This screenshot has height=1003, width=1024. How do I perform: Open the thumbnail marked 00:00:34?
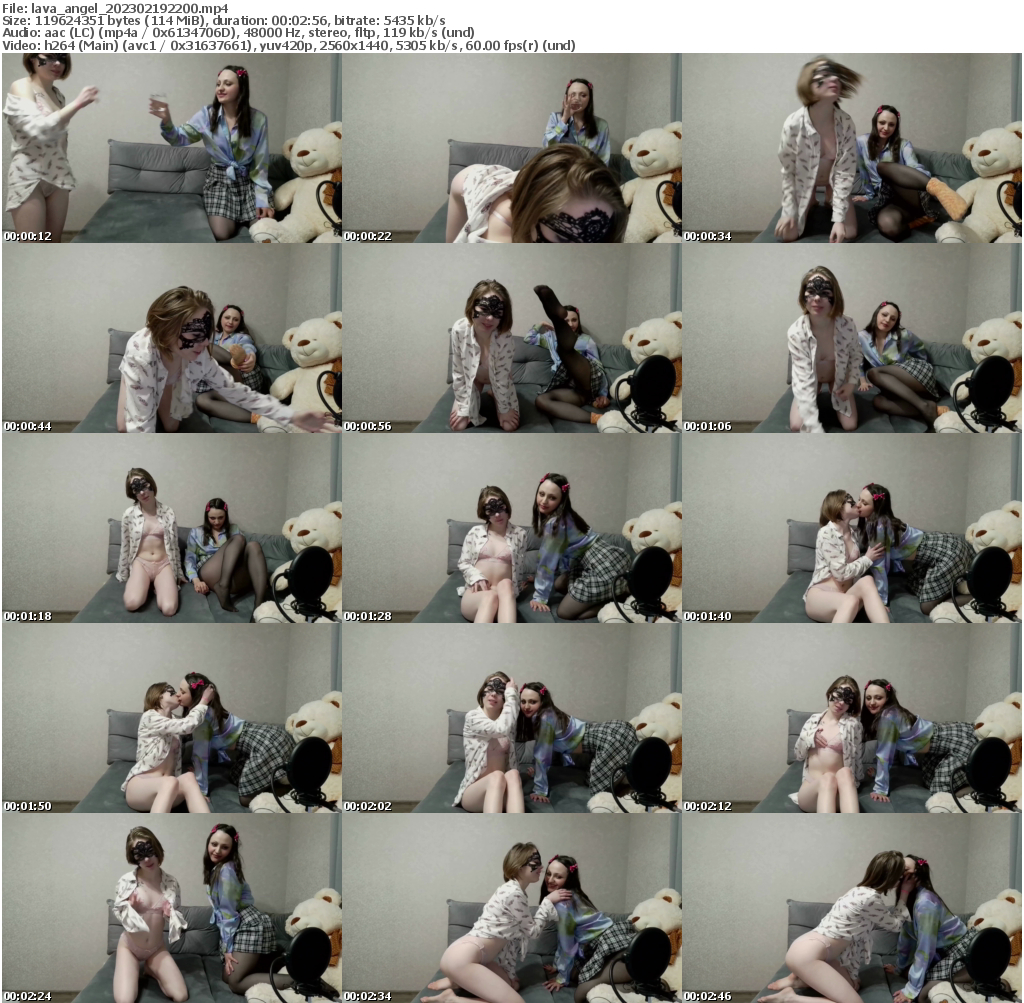click(851, 148)
